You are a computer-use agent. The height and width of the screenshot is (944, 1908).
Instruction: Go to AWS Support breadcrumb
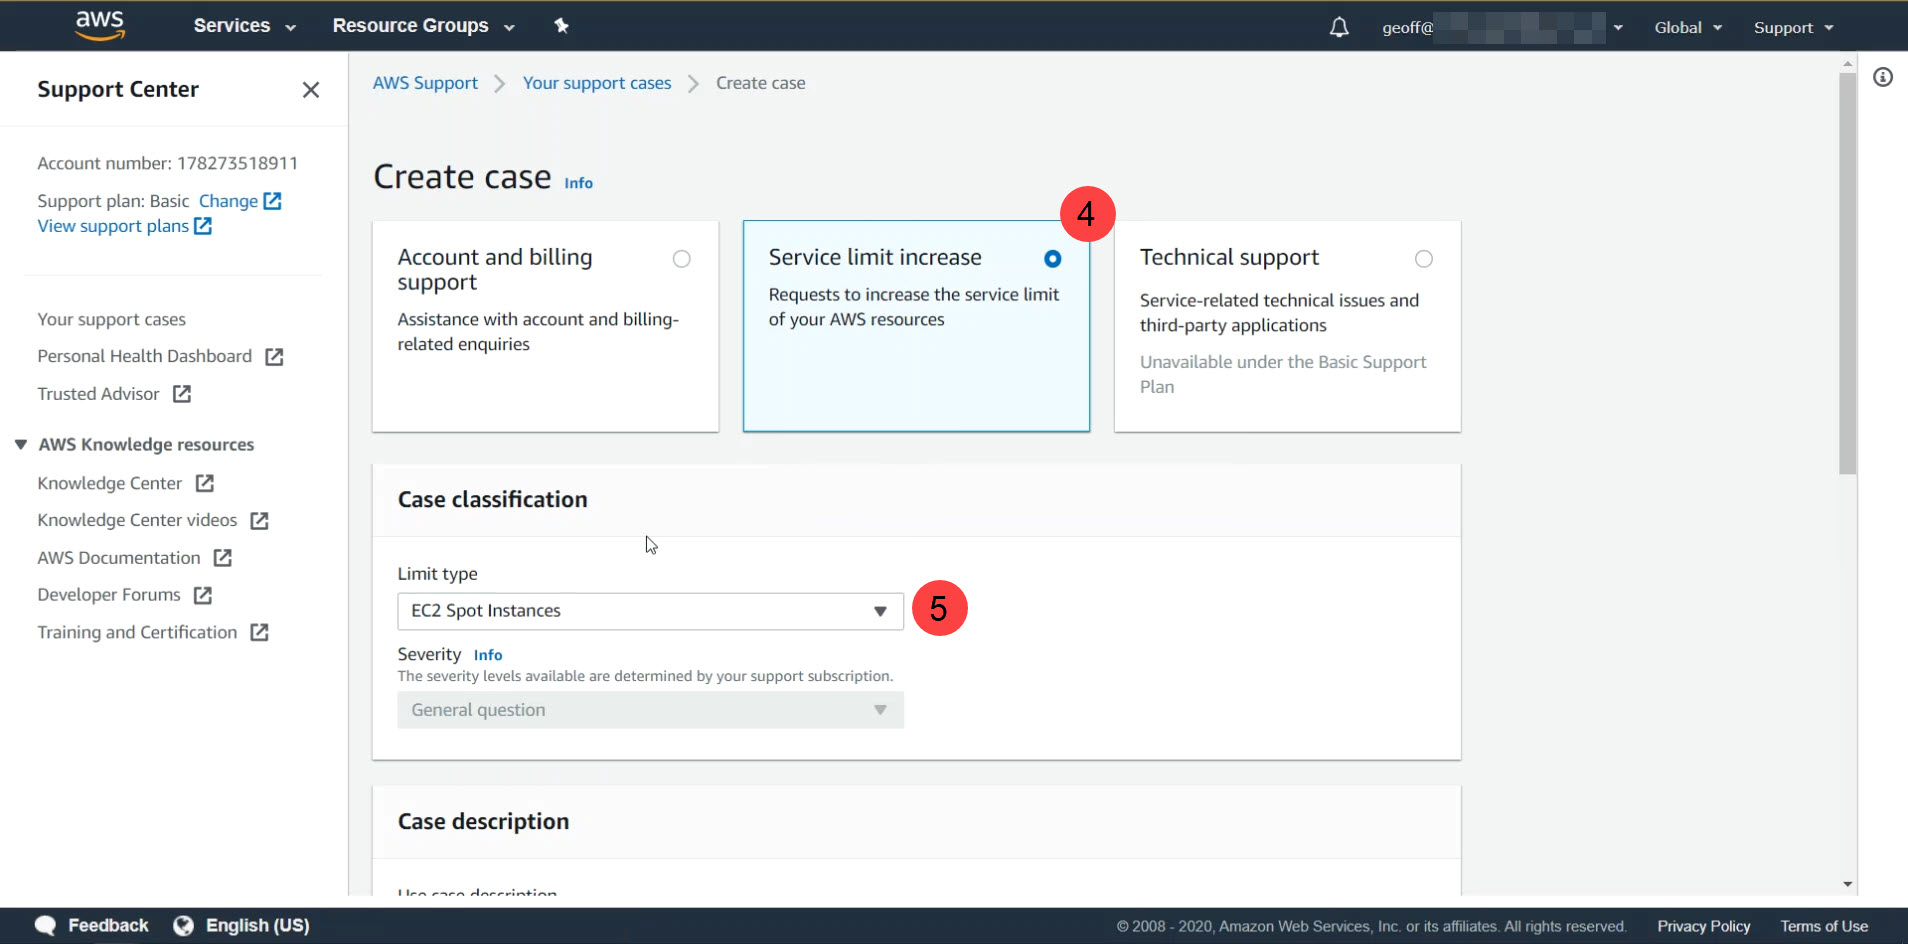[425, 83]
